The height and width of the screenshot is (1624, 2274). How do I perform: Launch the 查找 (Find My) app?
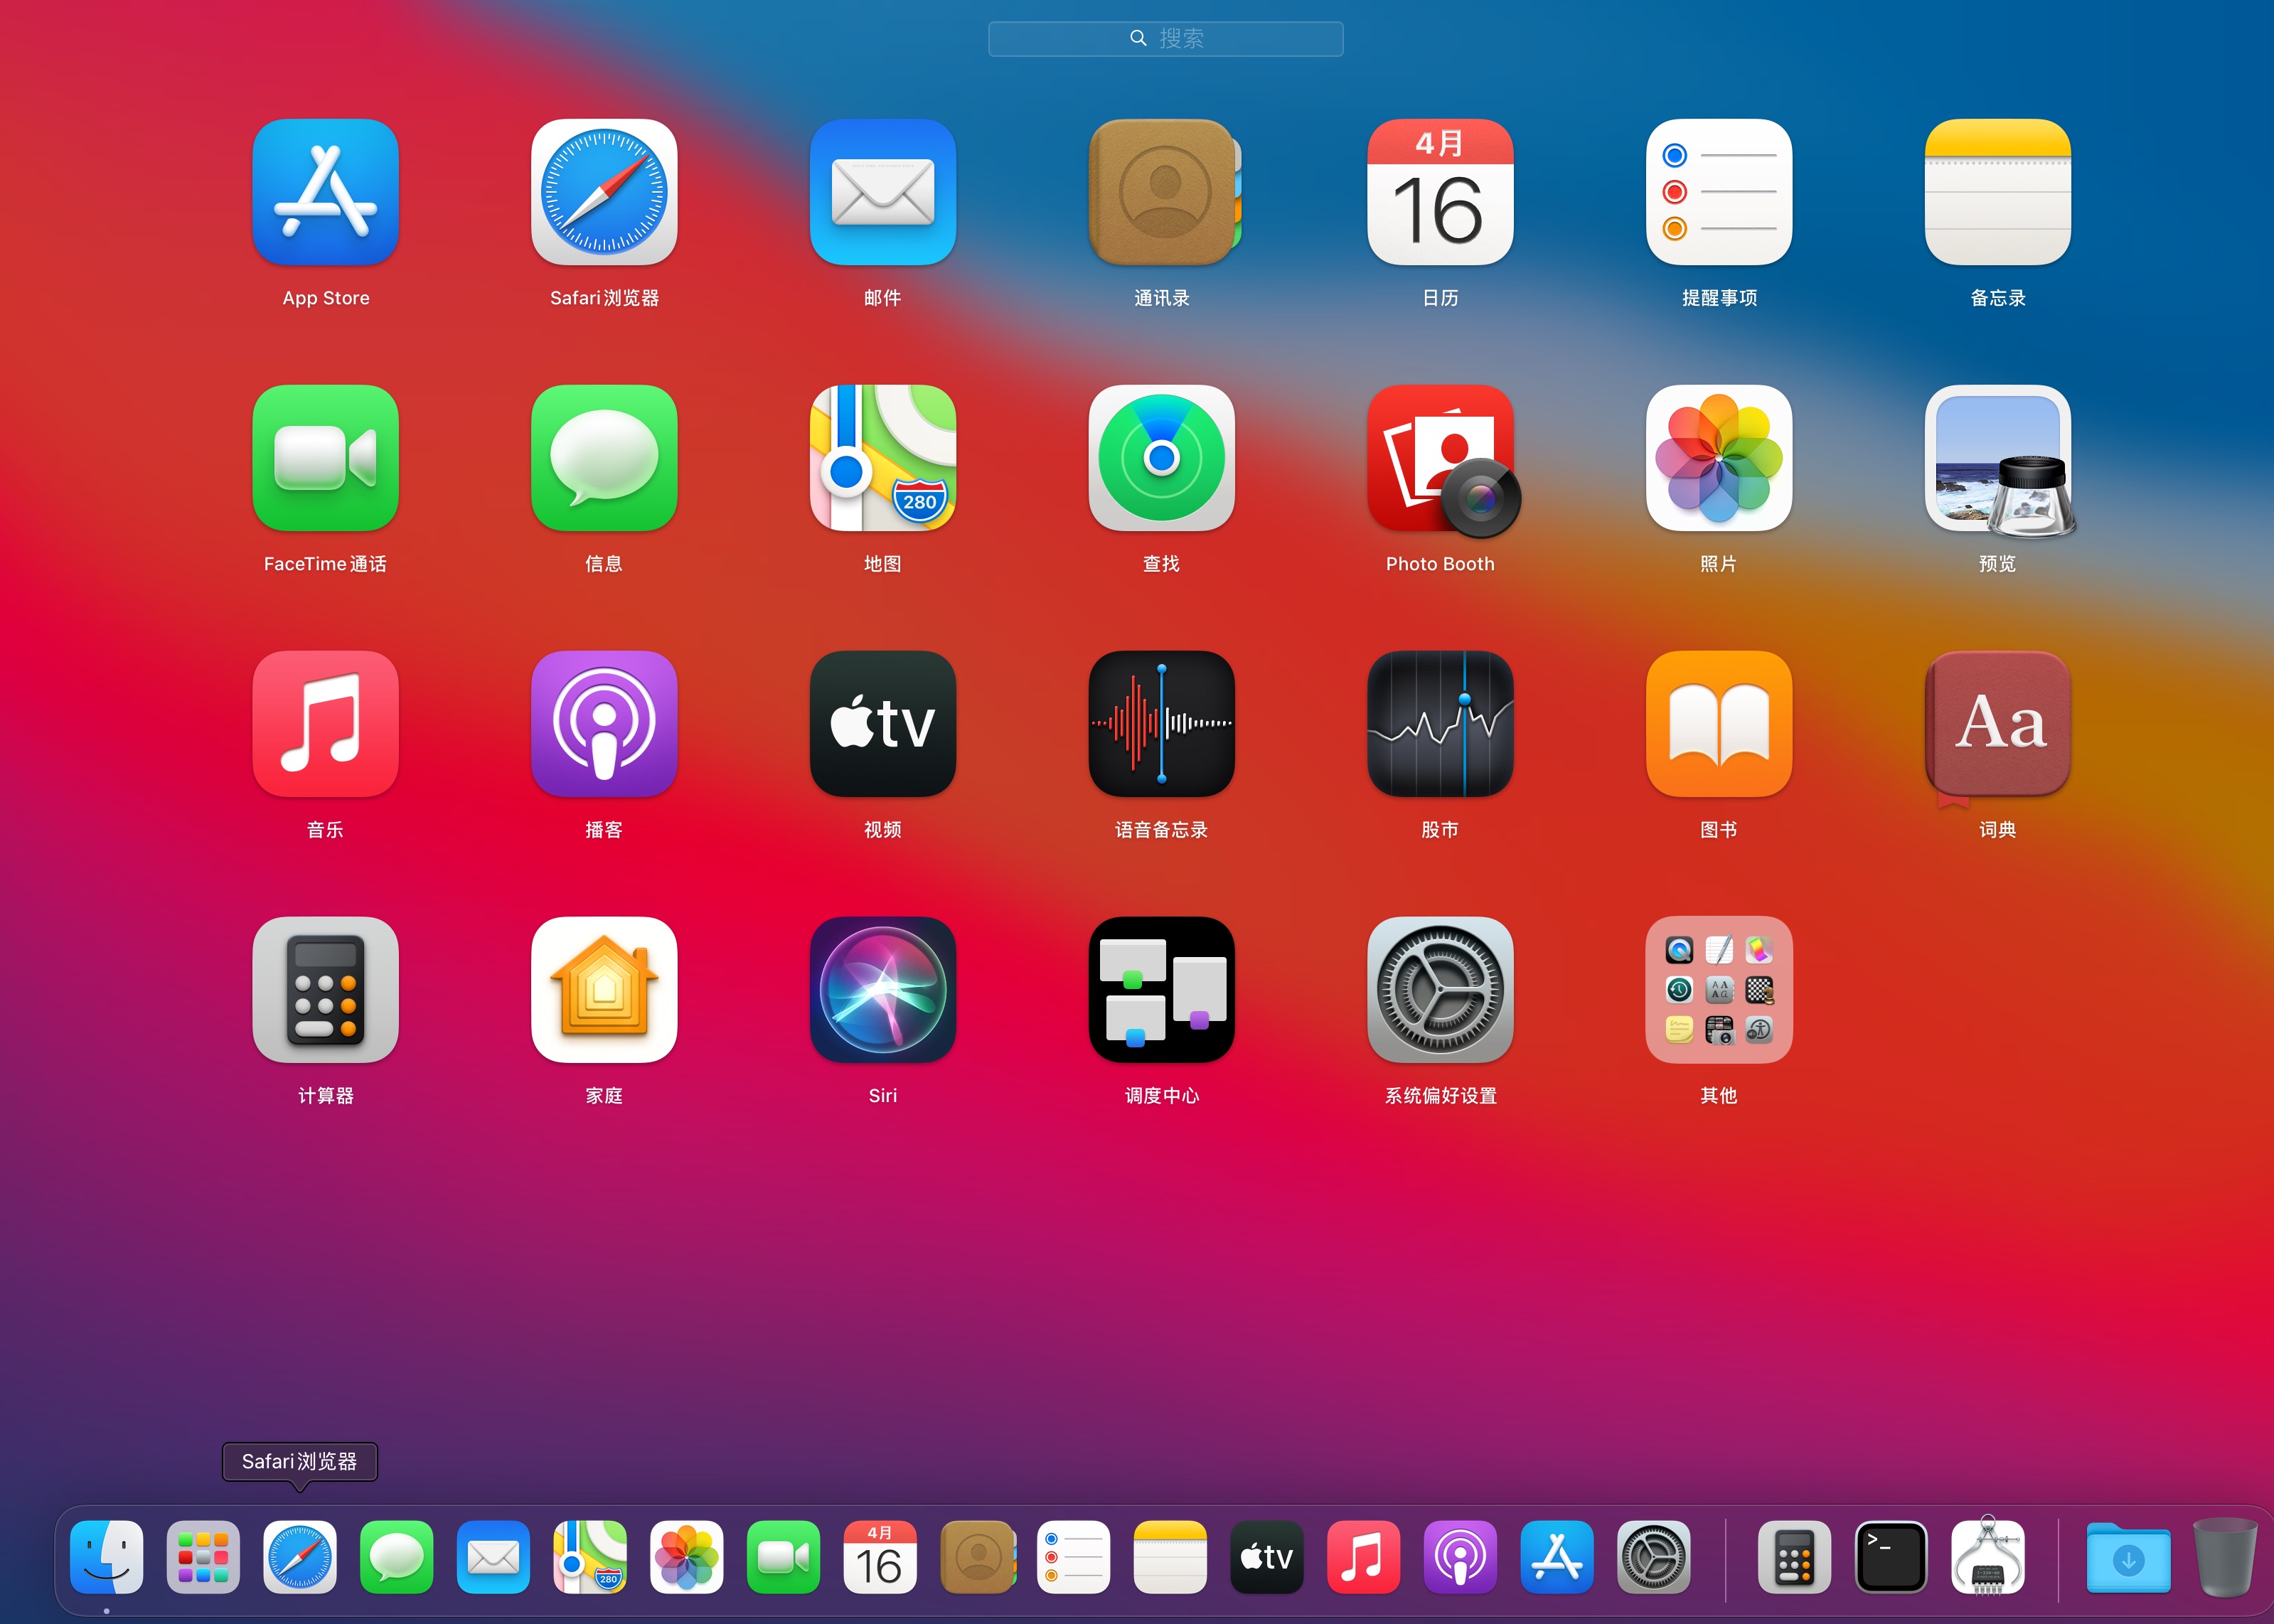1161,459
